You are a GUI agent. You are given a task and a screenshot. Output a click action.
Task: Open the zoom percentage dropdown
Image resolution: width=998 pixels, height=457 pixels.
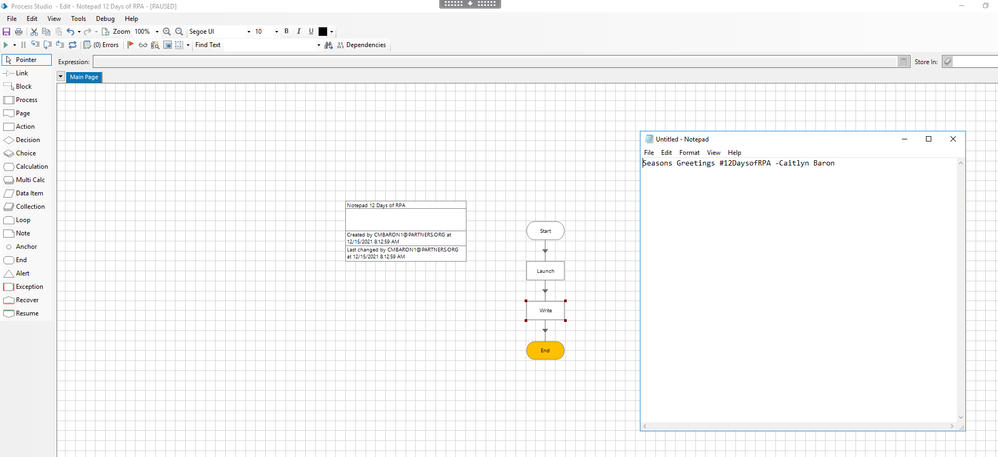tap(157, 32)
